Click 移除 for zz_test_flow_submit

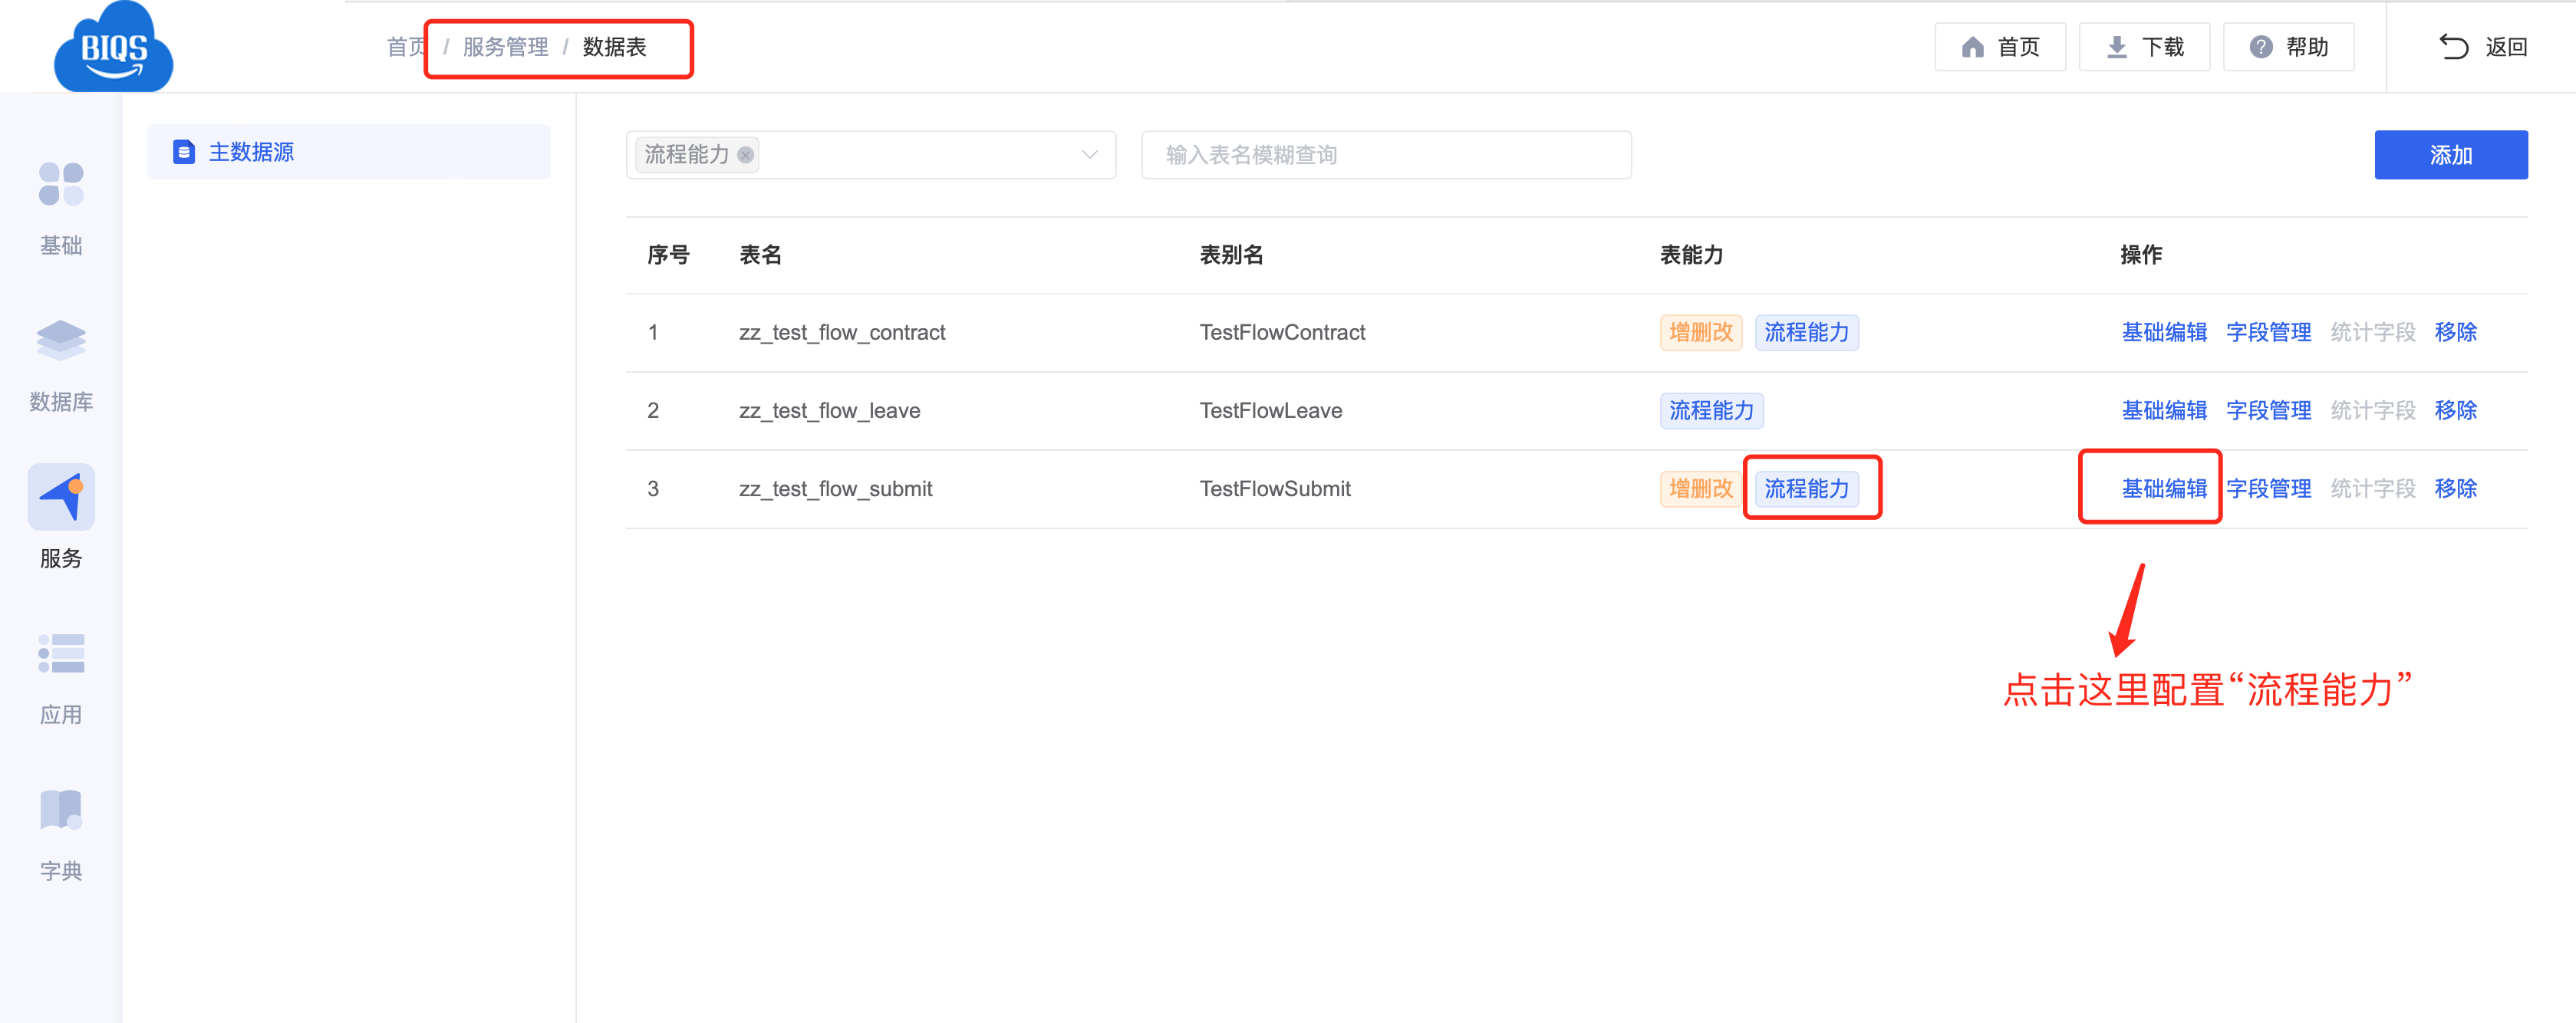tap(2455, 488)
